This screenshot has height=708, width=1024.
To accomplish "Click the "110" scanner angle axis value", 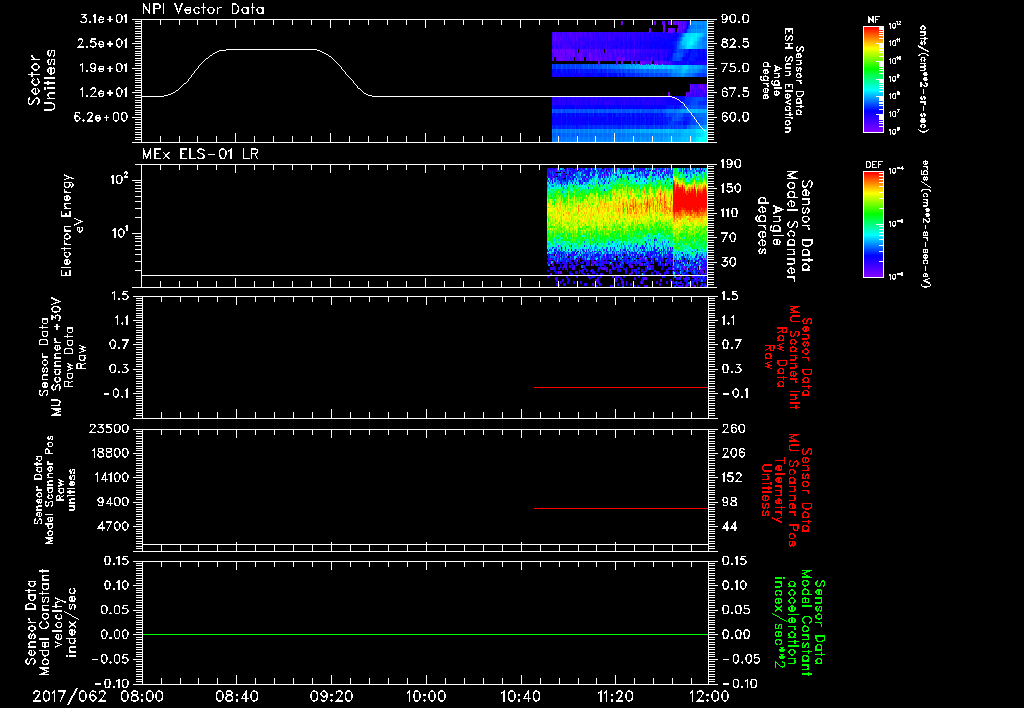I will [x=731, y=213].
